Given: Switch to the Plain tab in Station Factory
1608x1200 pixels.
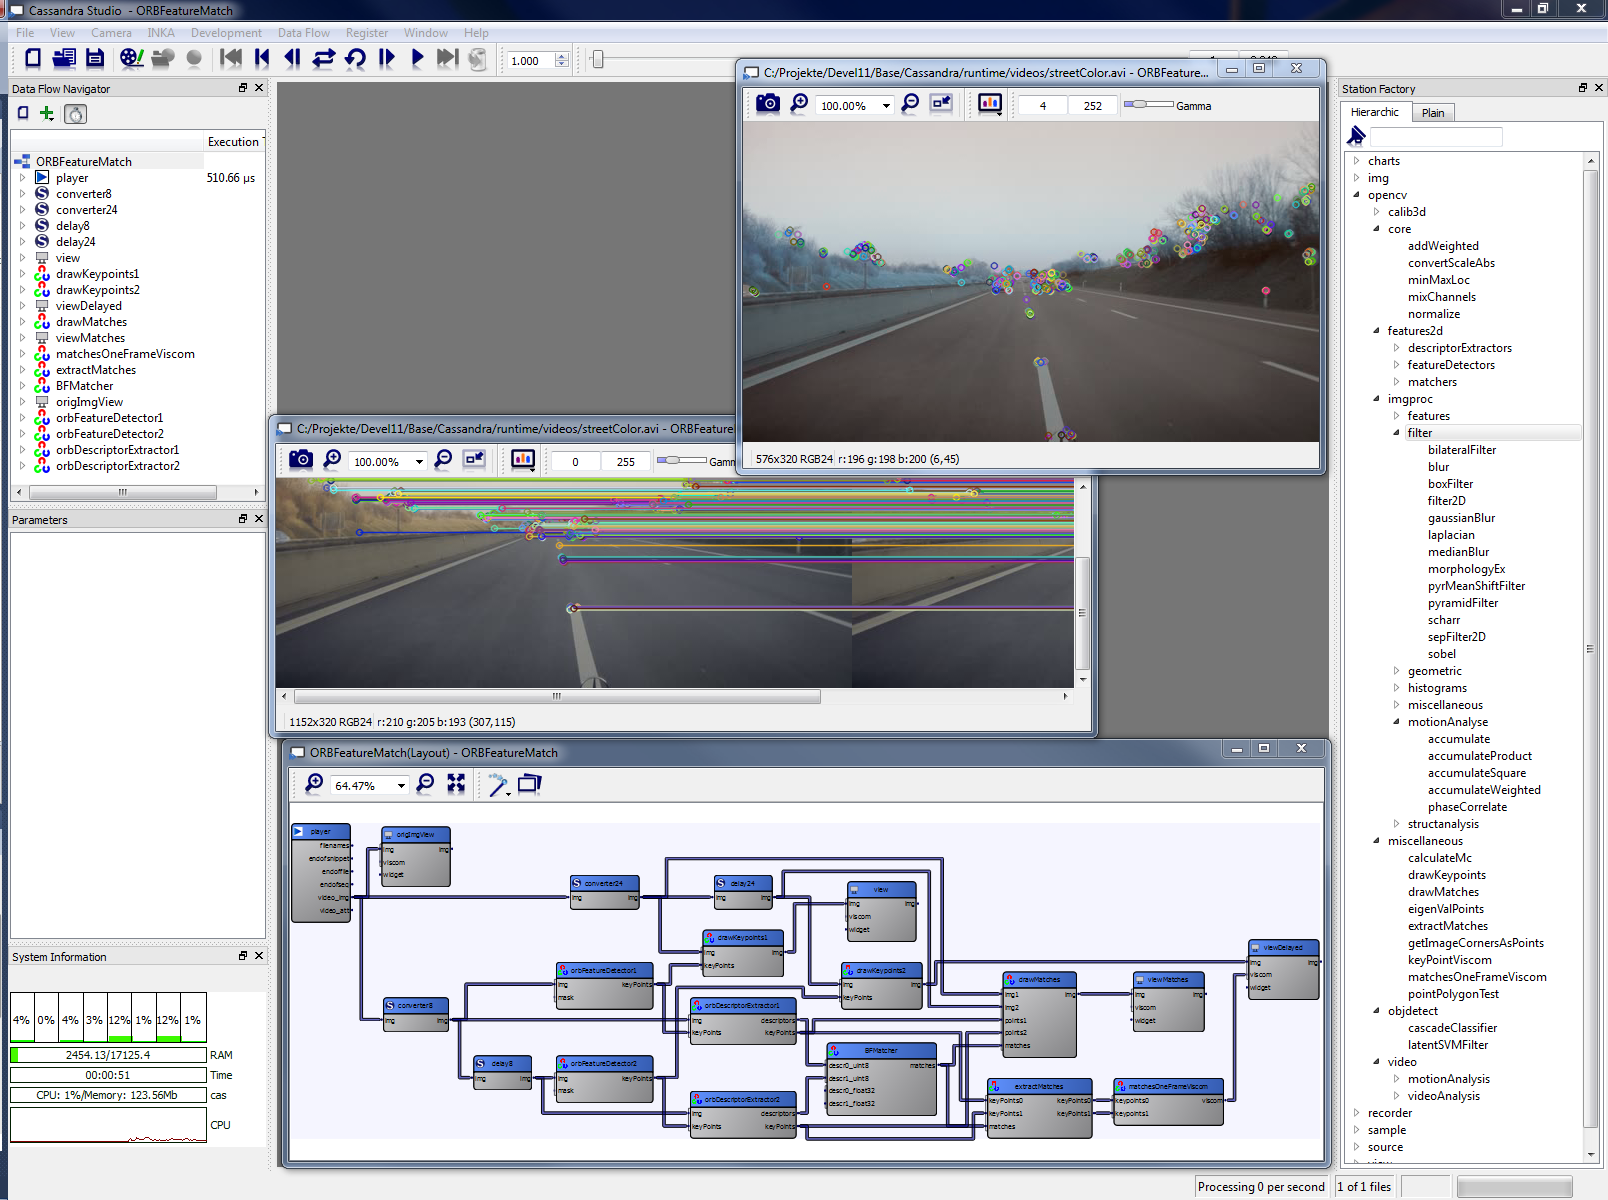Looking at the screenshot, I should tap(1433, 112).
